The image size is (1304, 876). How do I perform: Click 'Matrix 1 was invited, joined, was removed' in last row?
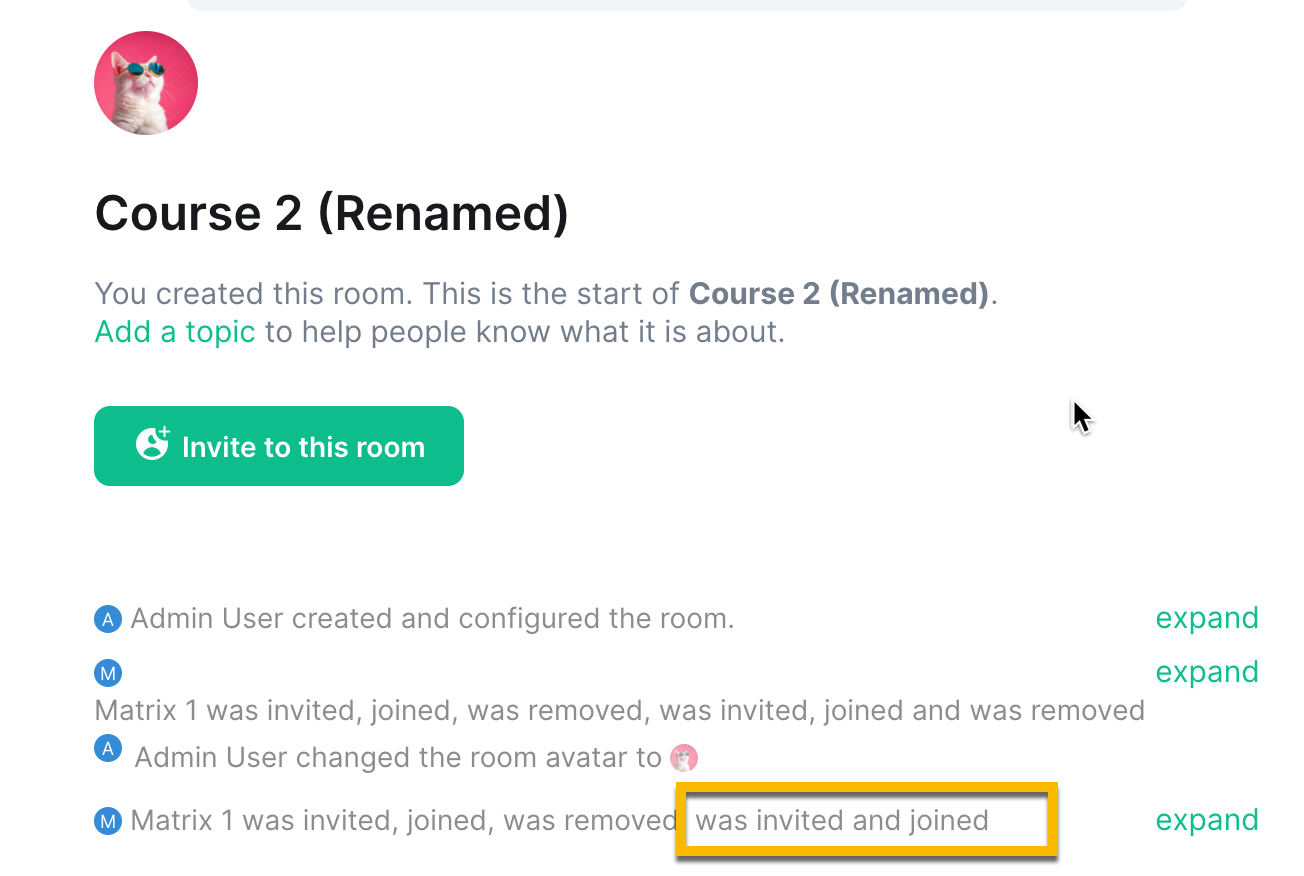[x=404, y=821]
